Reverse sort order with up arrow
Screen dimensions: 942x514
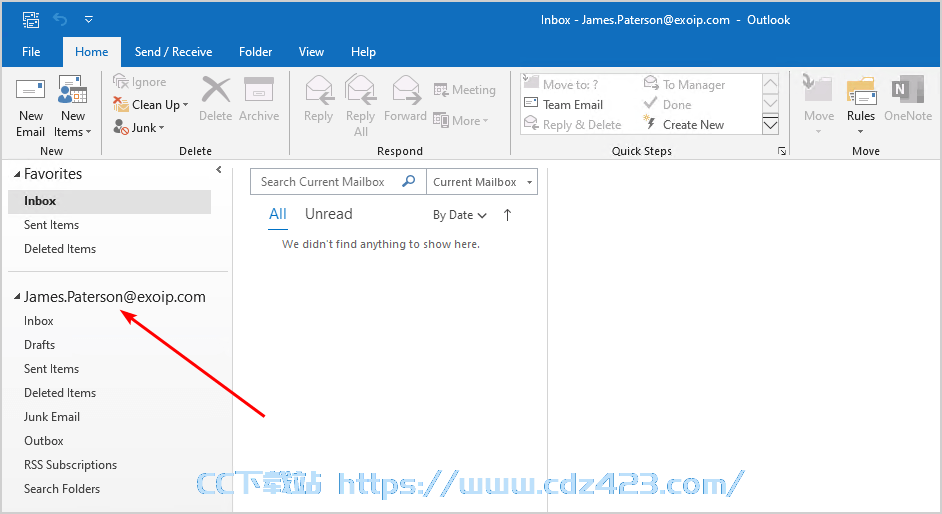[508, 215]
